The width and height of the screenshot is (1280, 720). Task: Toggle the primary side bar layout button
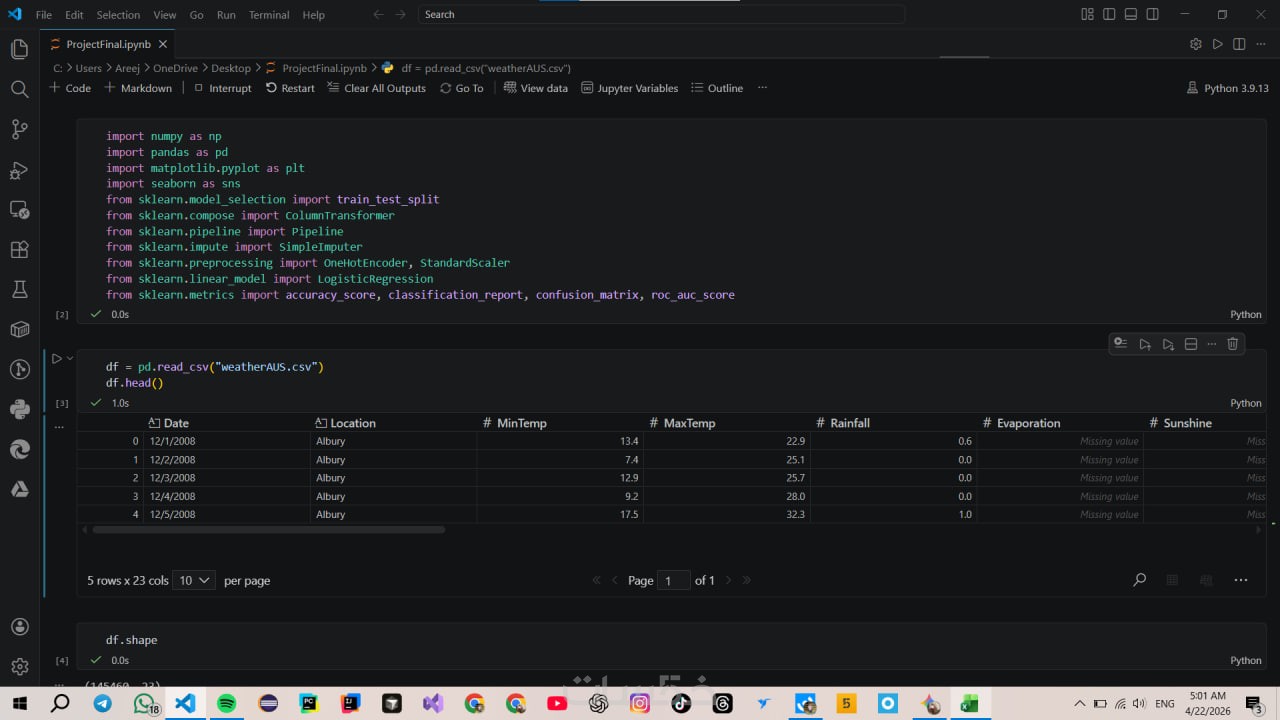1109,15
